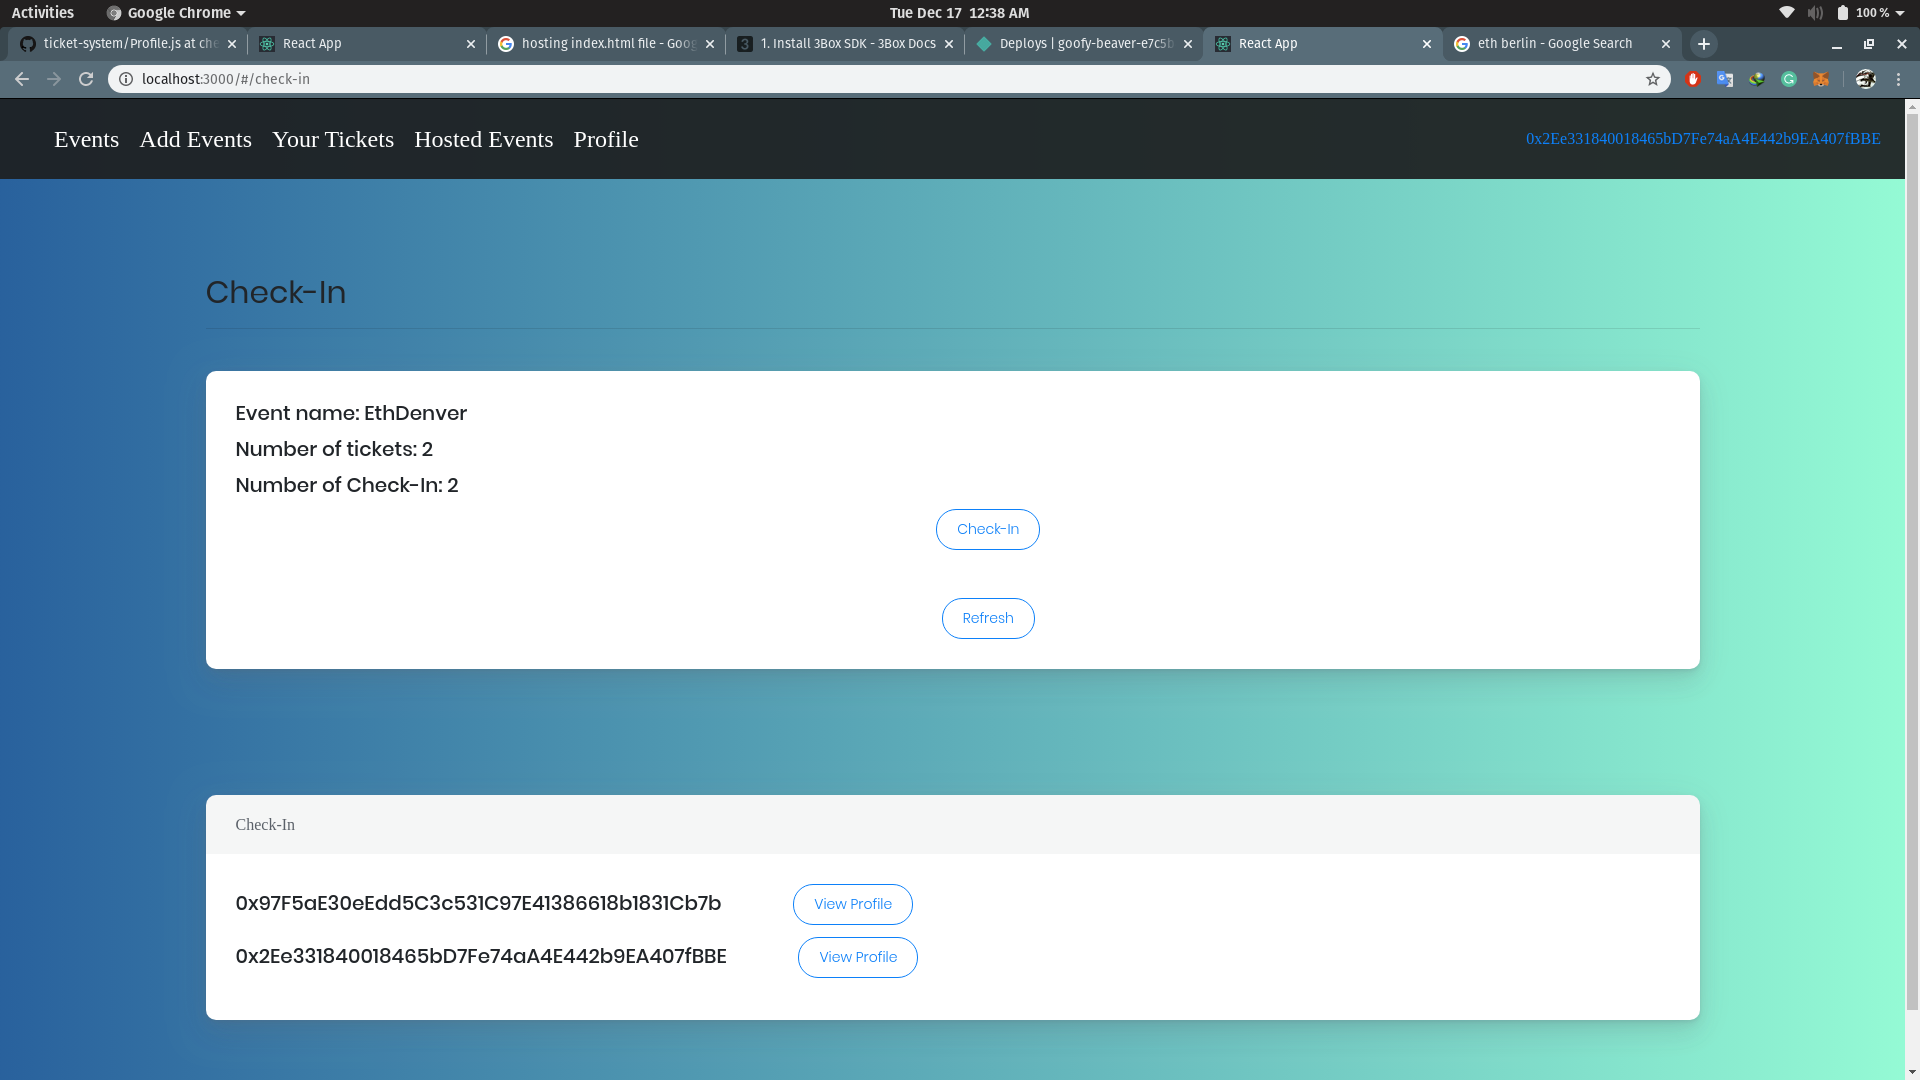Open the Chrome three-dot menu

tap(1899, 79)
